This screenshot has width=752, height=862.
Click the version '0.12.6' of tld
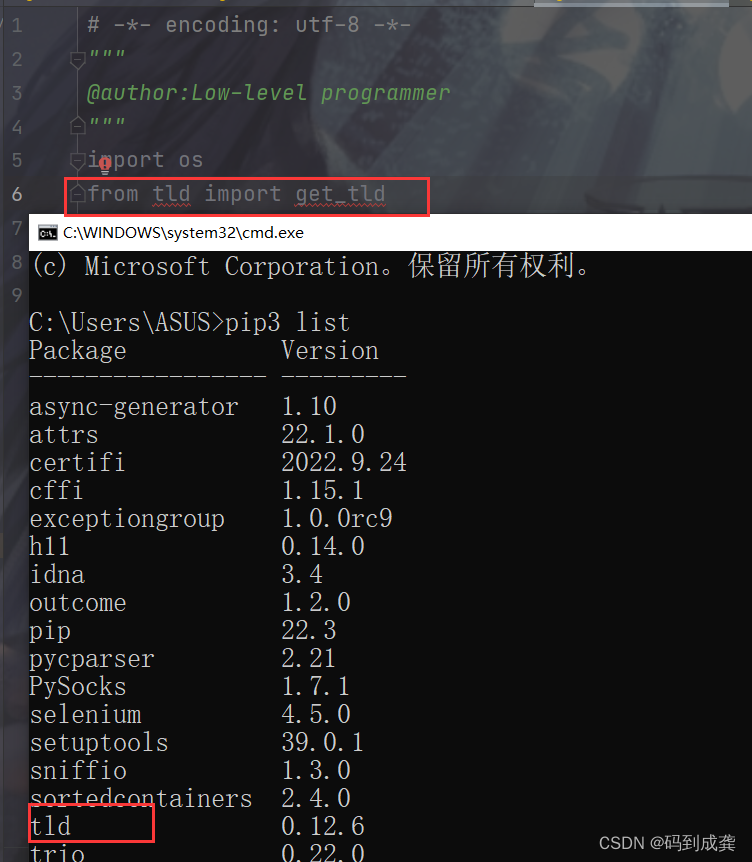(323, 826)
